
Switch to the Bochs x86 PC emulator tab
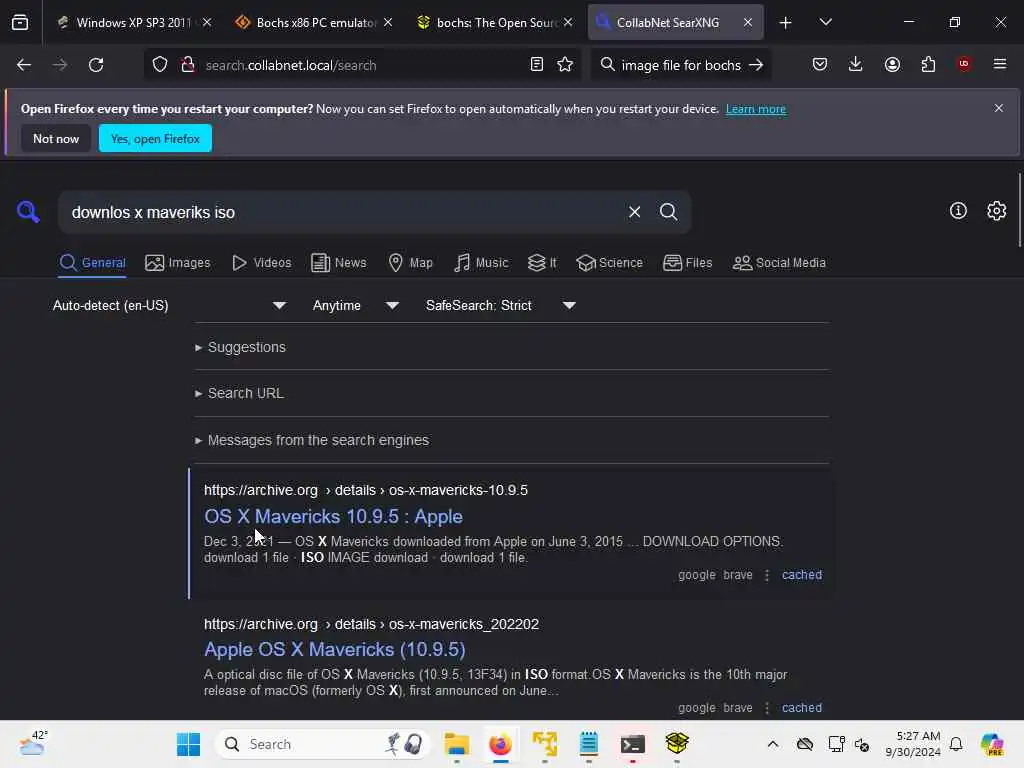(x=315, y=23)
